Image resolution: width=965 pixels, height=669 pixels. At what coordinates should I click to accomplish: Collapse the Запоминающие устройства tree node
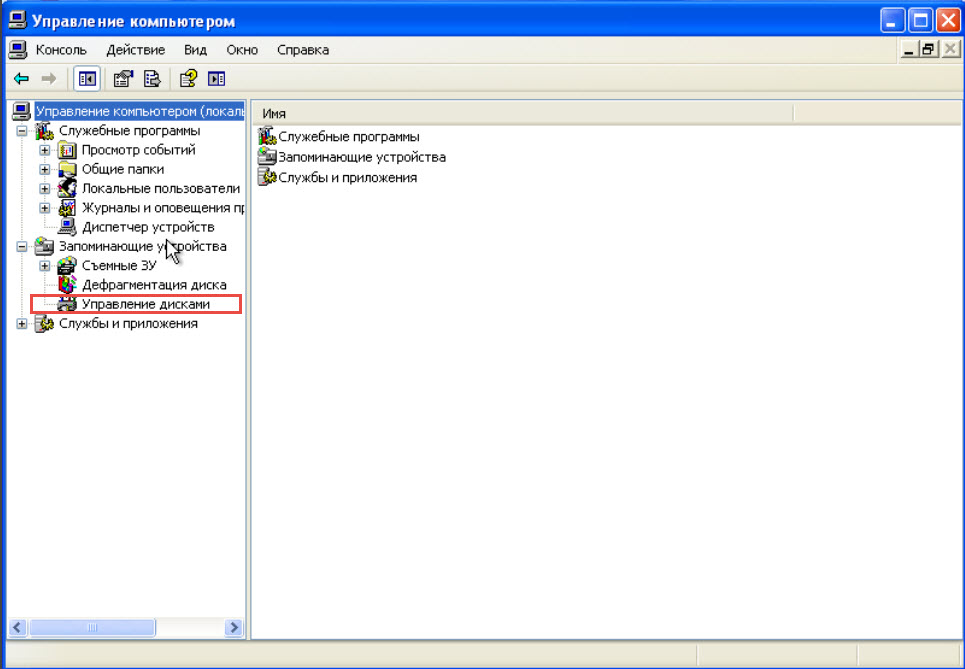[x=22, y=246]
